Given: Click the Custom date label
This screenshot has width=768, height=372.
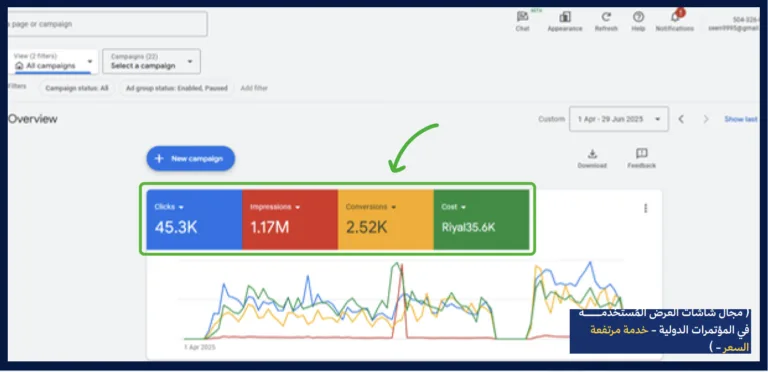Looking at the screenshot, I should coord(552,119).
